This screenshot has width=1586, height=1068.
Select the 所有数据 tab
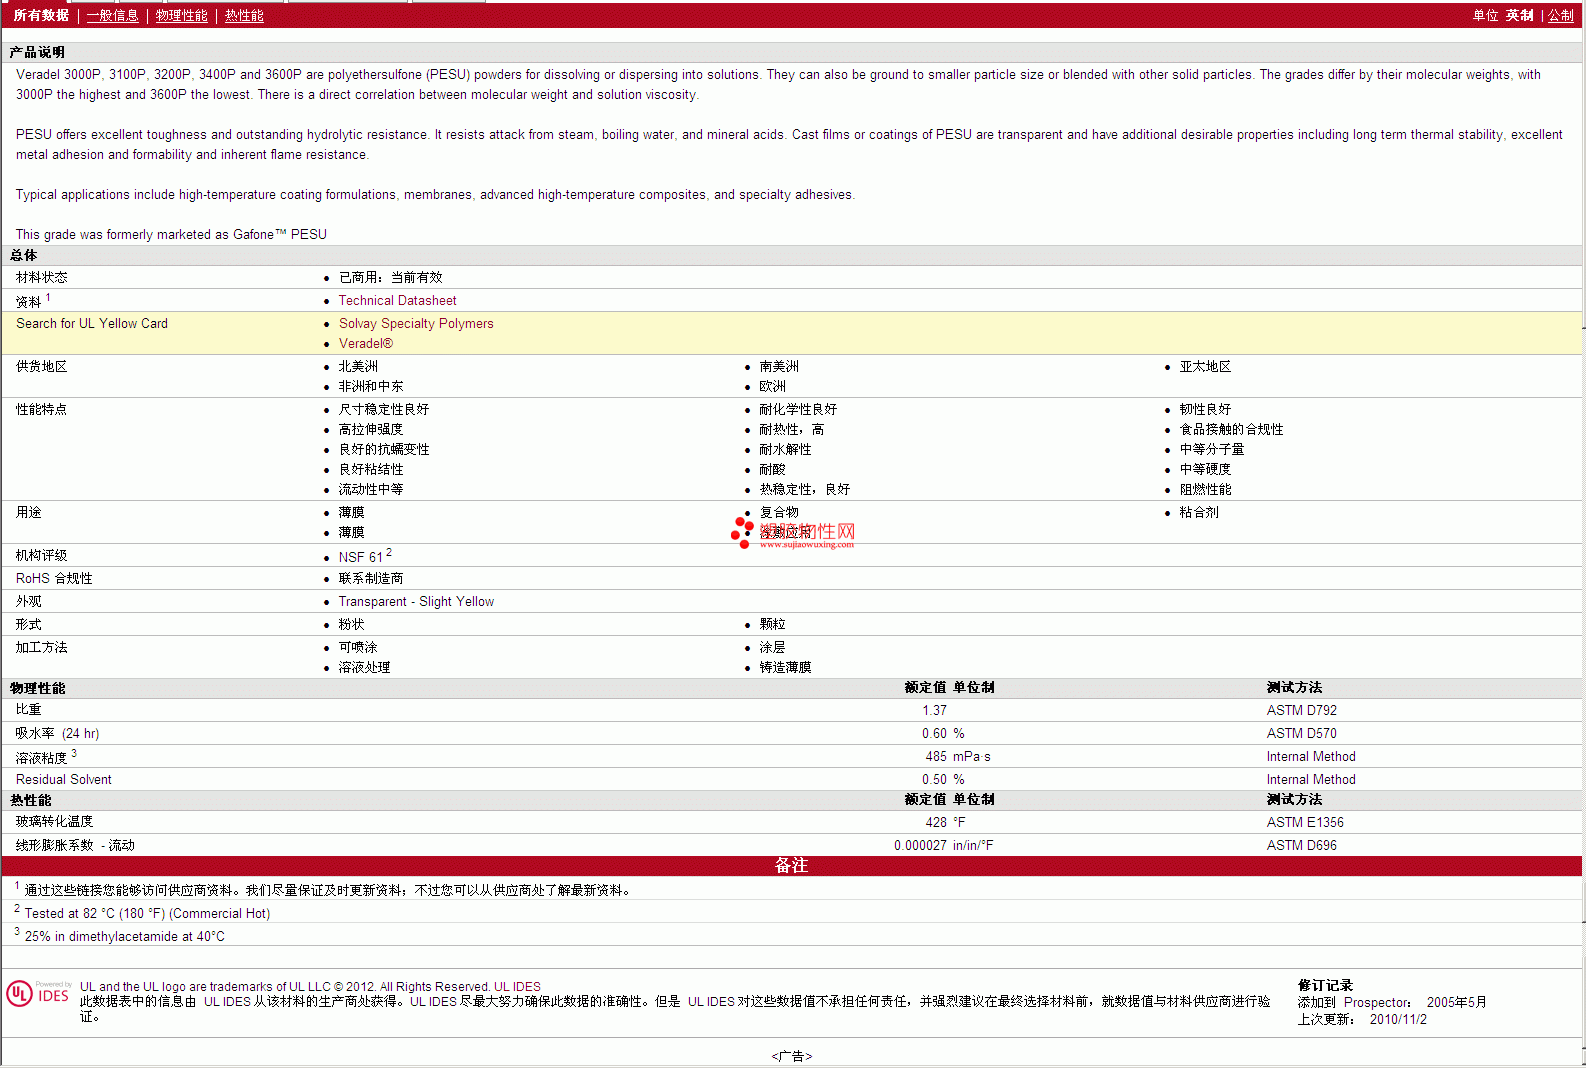click(41, 16)
